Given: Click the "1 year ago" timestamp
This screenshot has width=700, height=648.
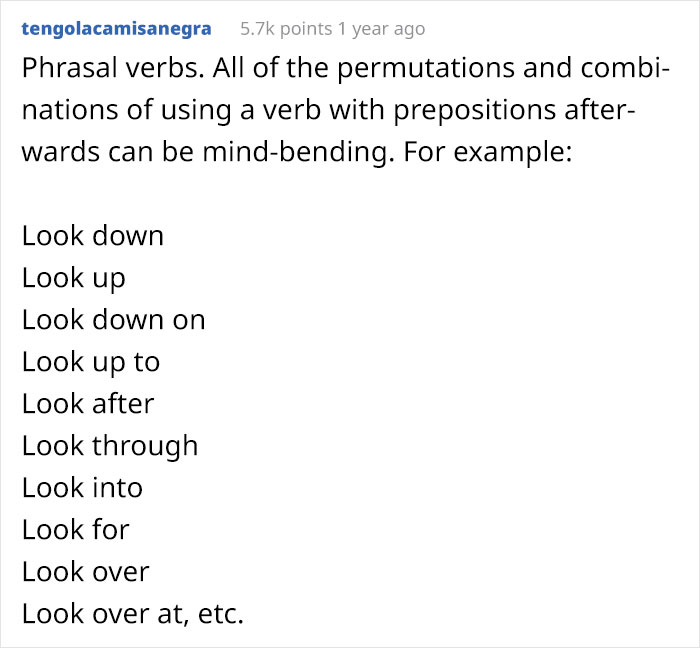Looking at the screenshot, I should [381, 29].
